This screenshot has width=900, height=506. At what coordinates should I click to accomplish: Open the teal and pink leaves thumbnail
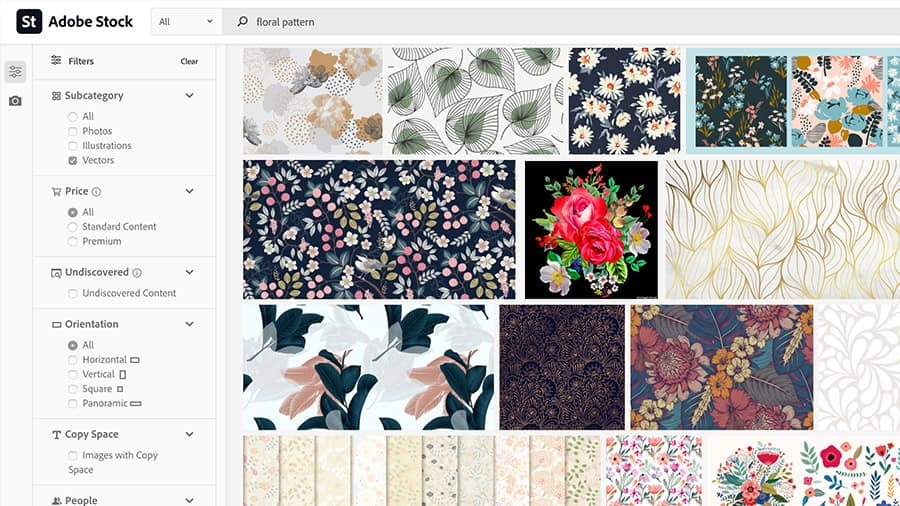point(368,367)
